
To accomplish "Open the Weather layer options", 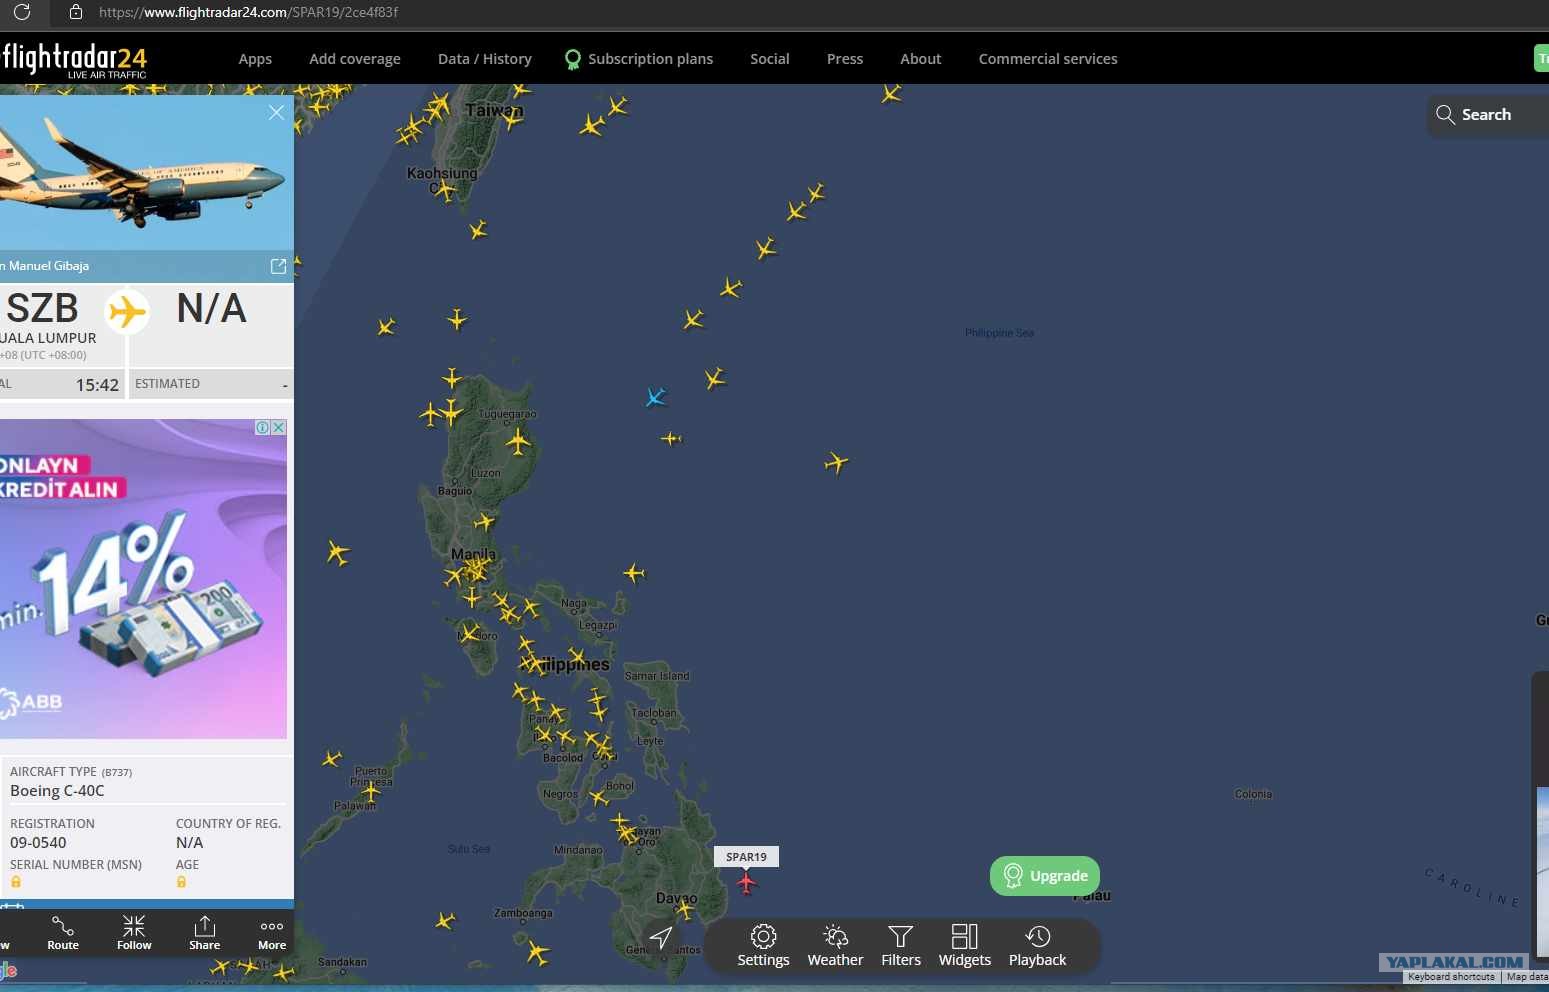I will (x=835, y=946).
